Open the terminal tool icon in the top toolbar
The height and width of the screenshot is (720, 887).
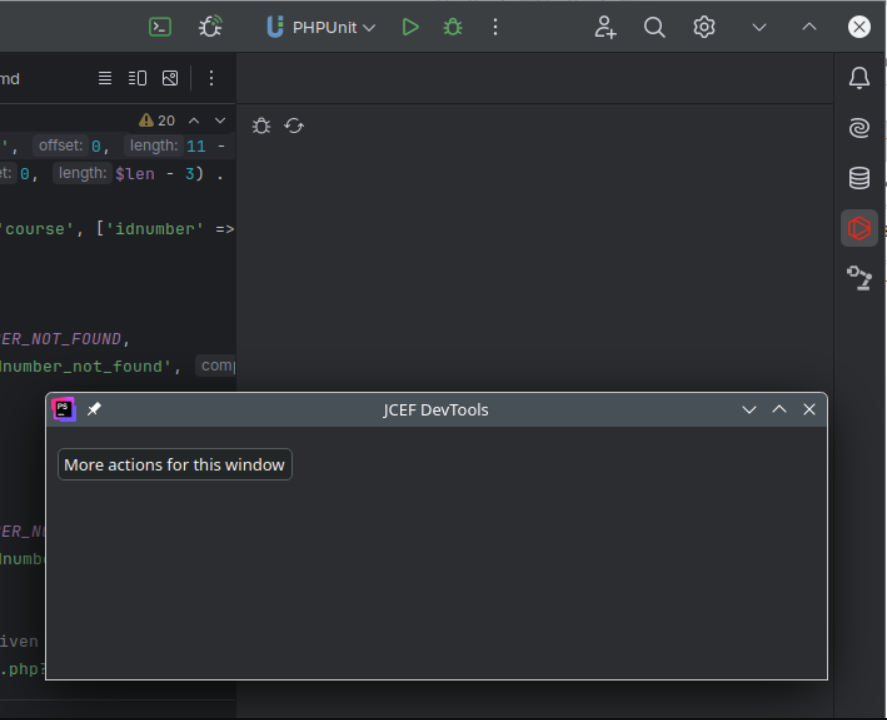160,27
